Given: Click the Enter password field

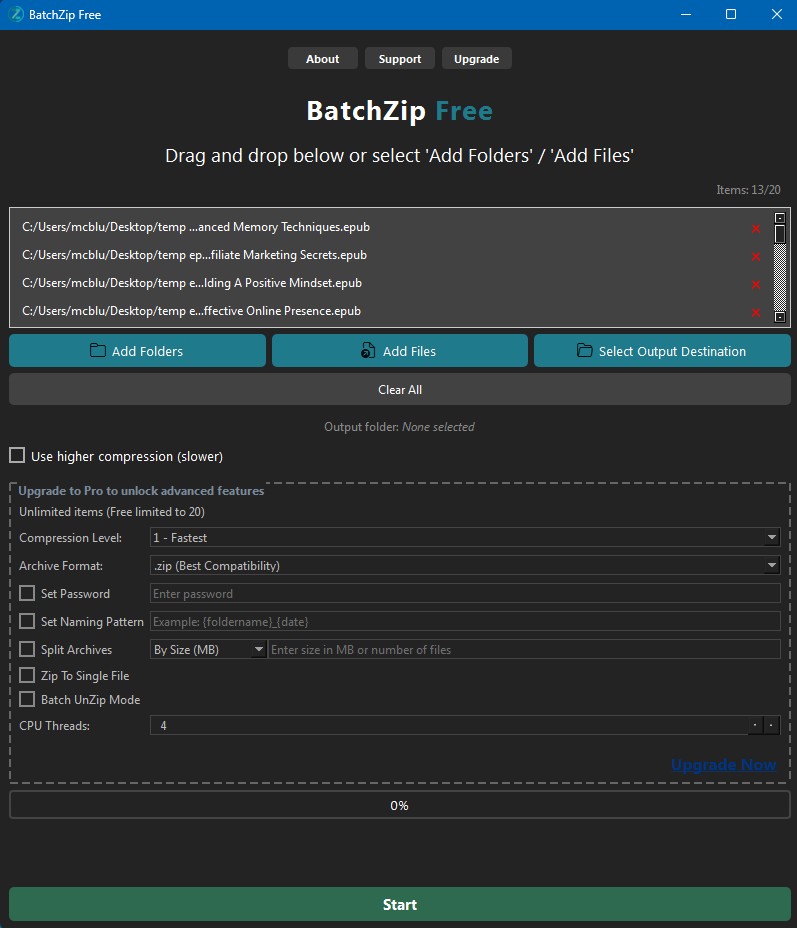Looking at the screenshot, I should (465, 593).
